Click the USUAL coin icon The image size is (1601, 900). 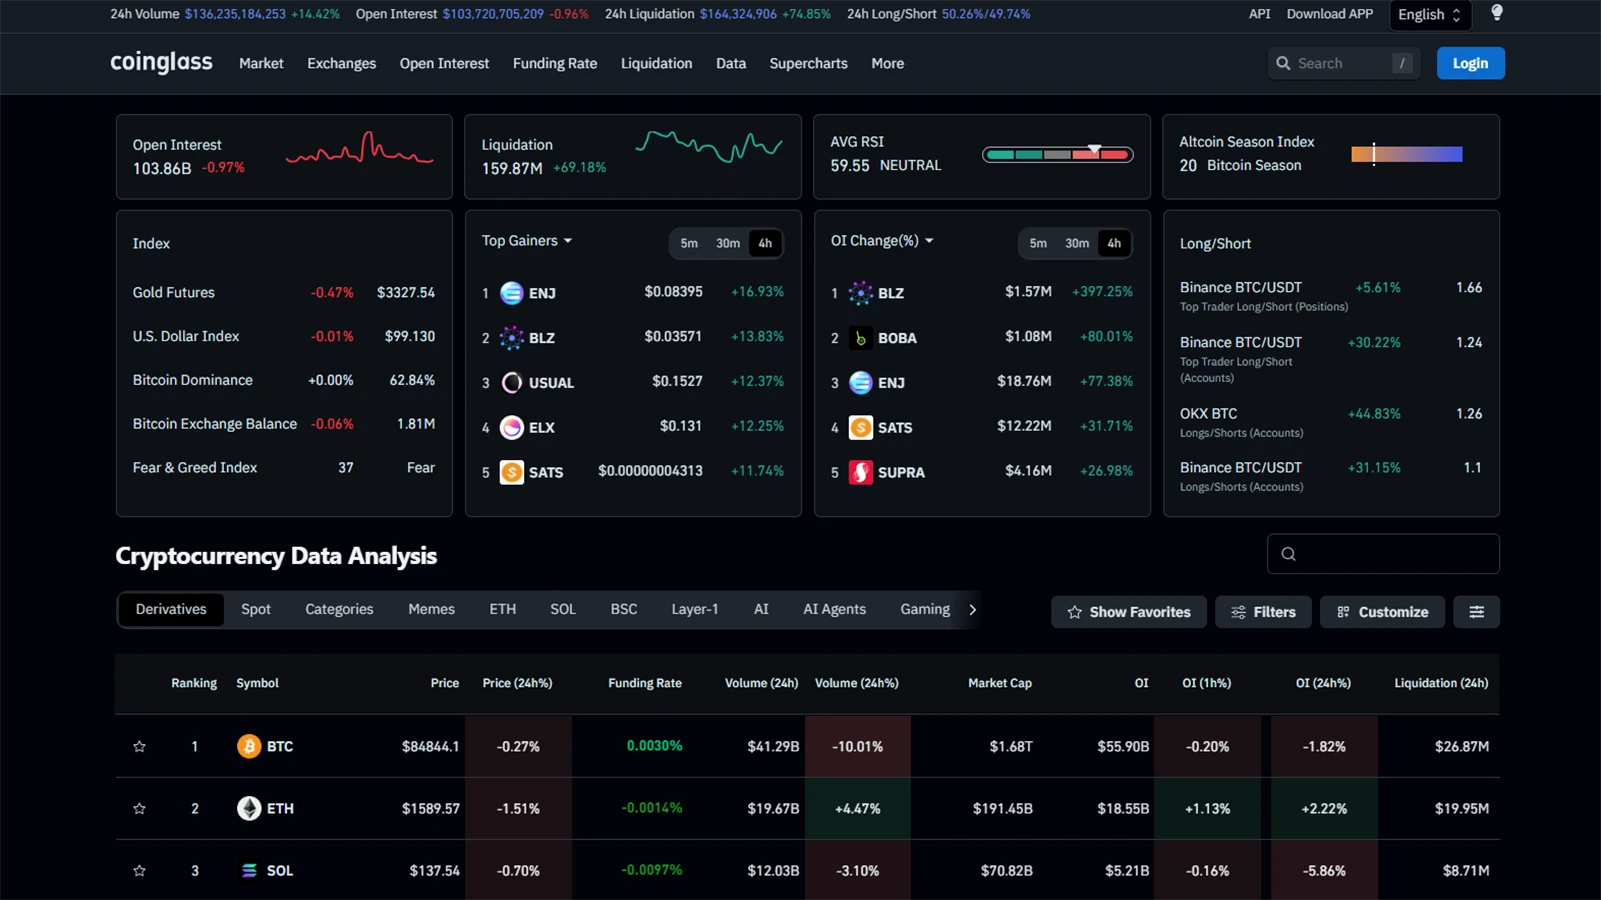pos(511,382)
